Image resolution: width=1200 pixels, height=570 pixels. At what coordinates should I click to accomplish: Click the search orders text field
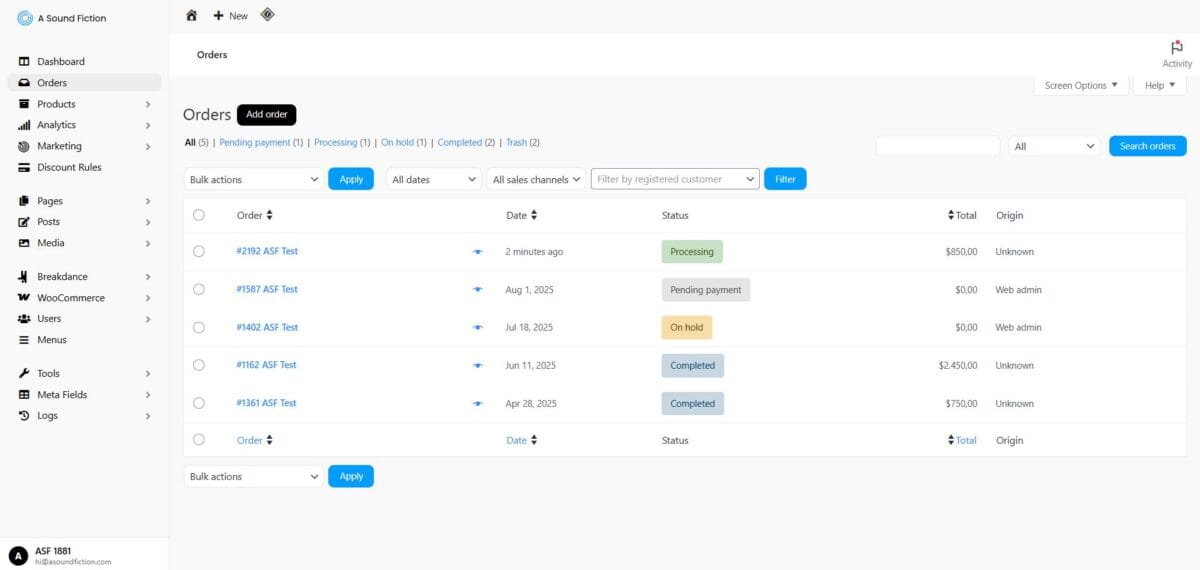pos(937,146)
